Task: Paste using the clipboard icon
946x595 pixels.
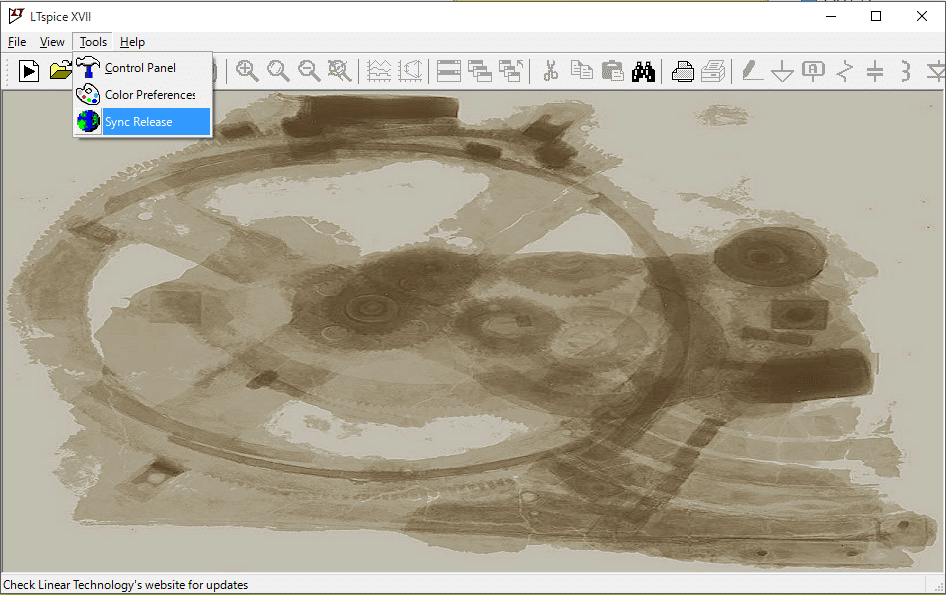Action: tap(612, 71)
